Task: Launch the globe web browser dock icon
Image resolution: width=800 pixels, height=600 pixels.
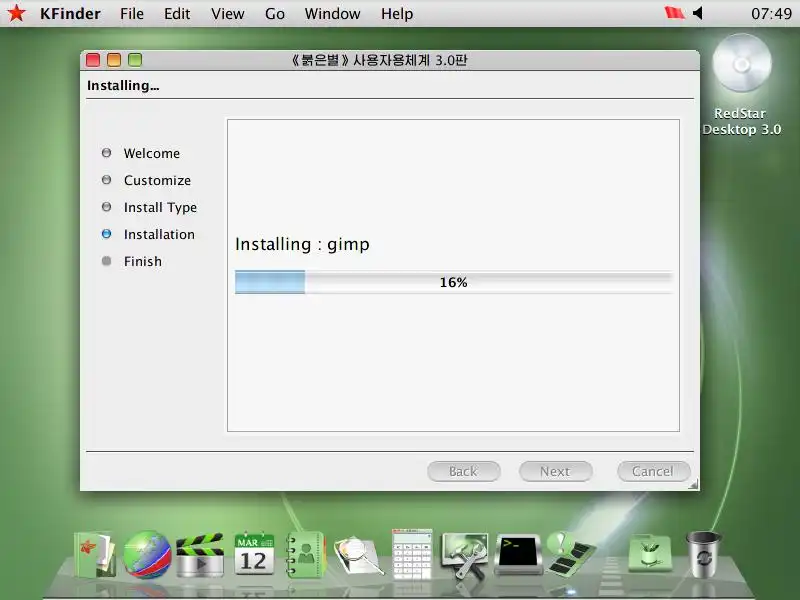Action: [147, 555]
